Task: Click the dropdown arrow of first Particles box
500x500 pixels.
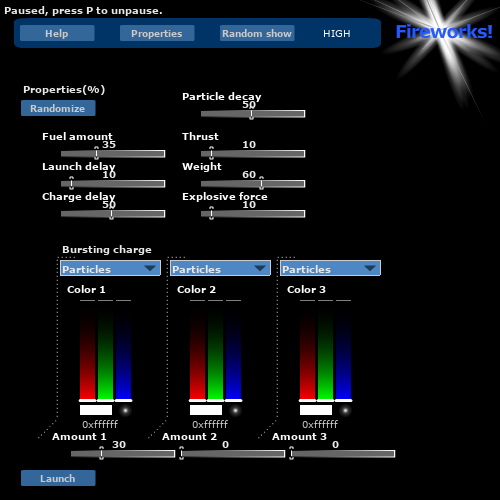Action: pos(150,268)
